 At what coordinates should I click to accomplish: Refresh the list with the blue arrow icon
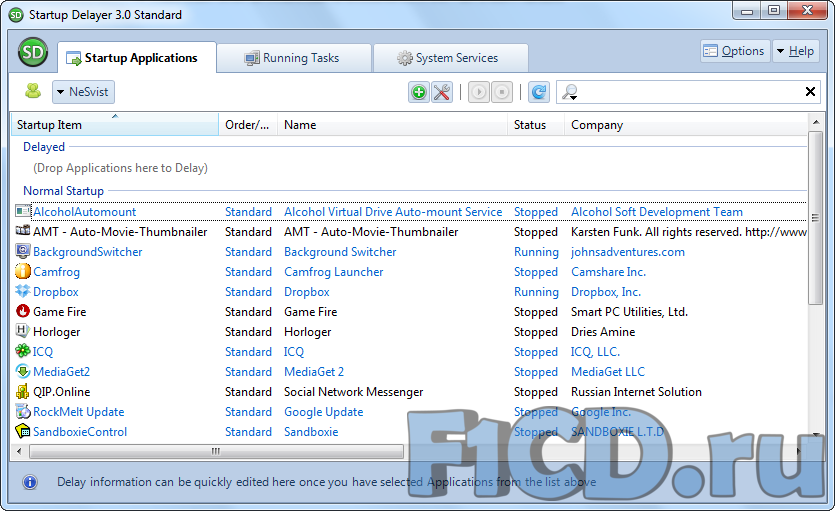(x=539, y=92)
